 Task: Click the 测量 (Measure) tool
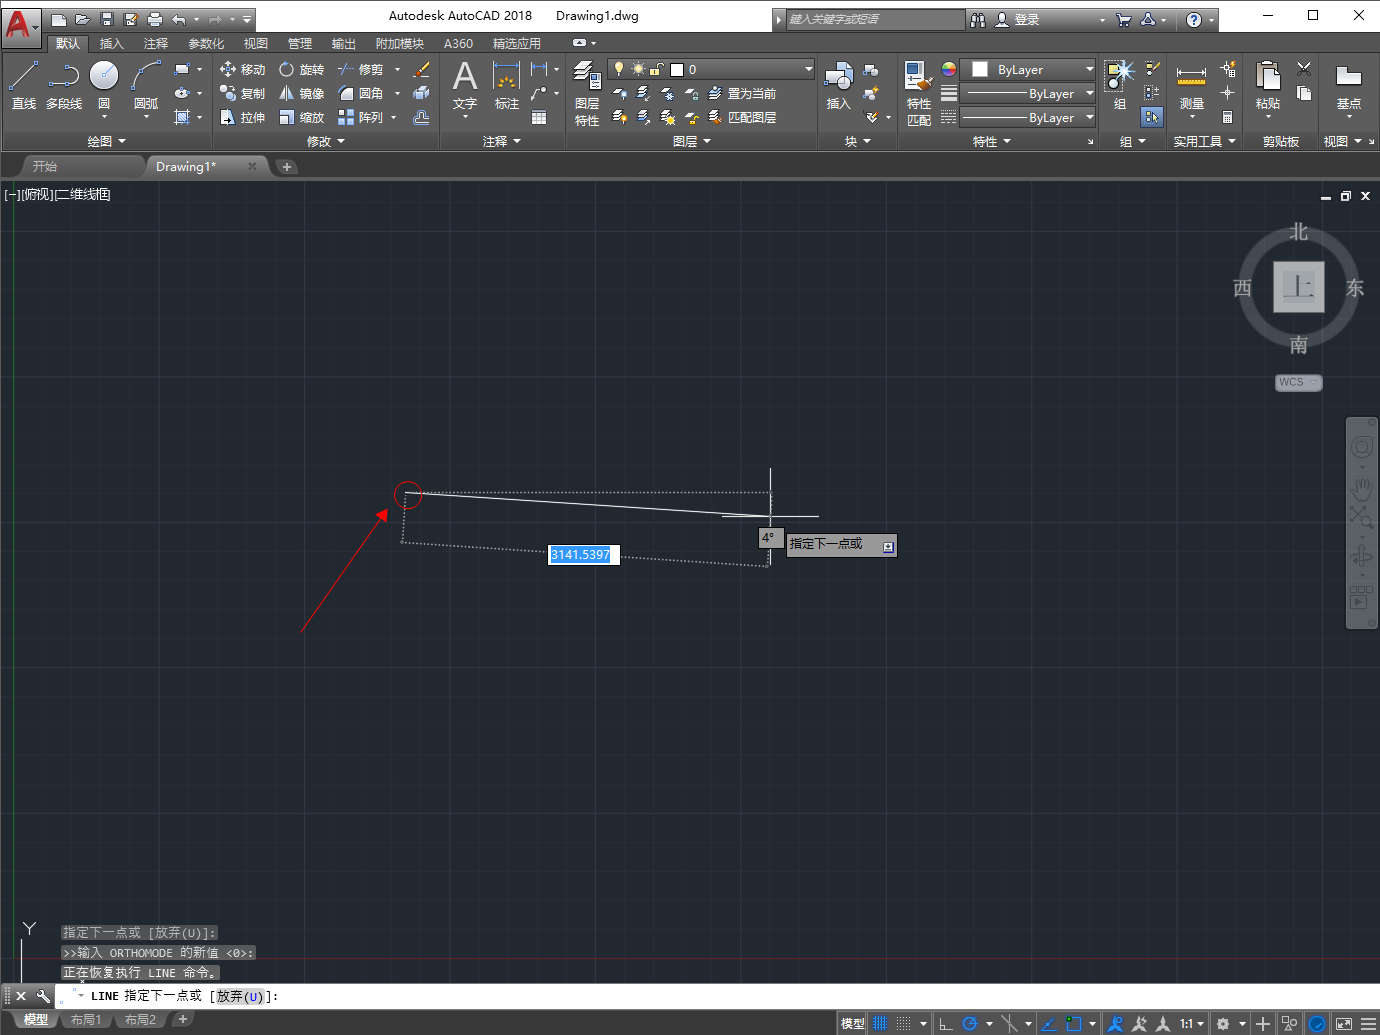(x=1191, y=84)
